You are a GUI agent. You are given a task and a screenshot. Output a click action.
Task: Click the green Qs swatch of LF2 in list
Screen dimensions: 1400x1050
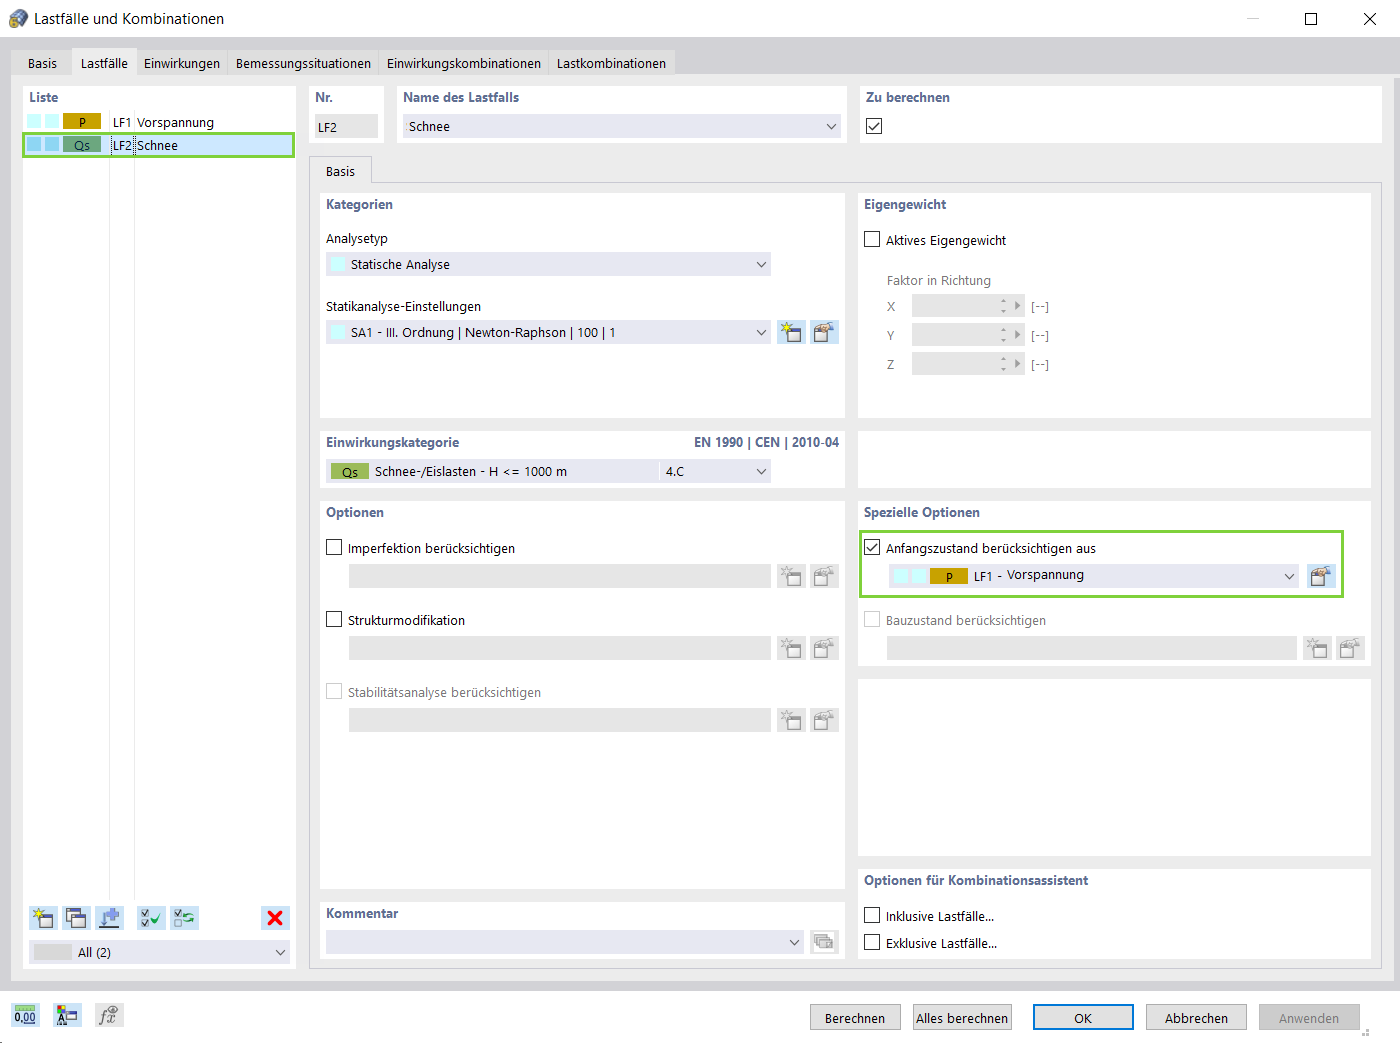coord(82,145)
